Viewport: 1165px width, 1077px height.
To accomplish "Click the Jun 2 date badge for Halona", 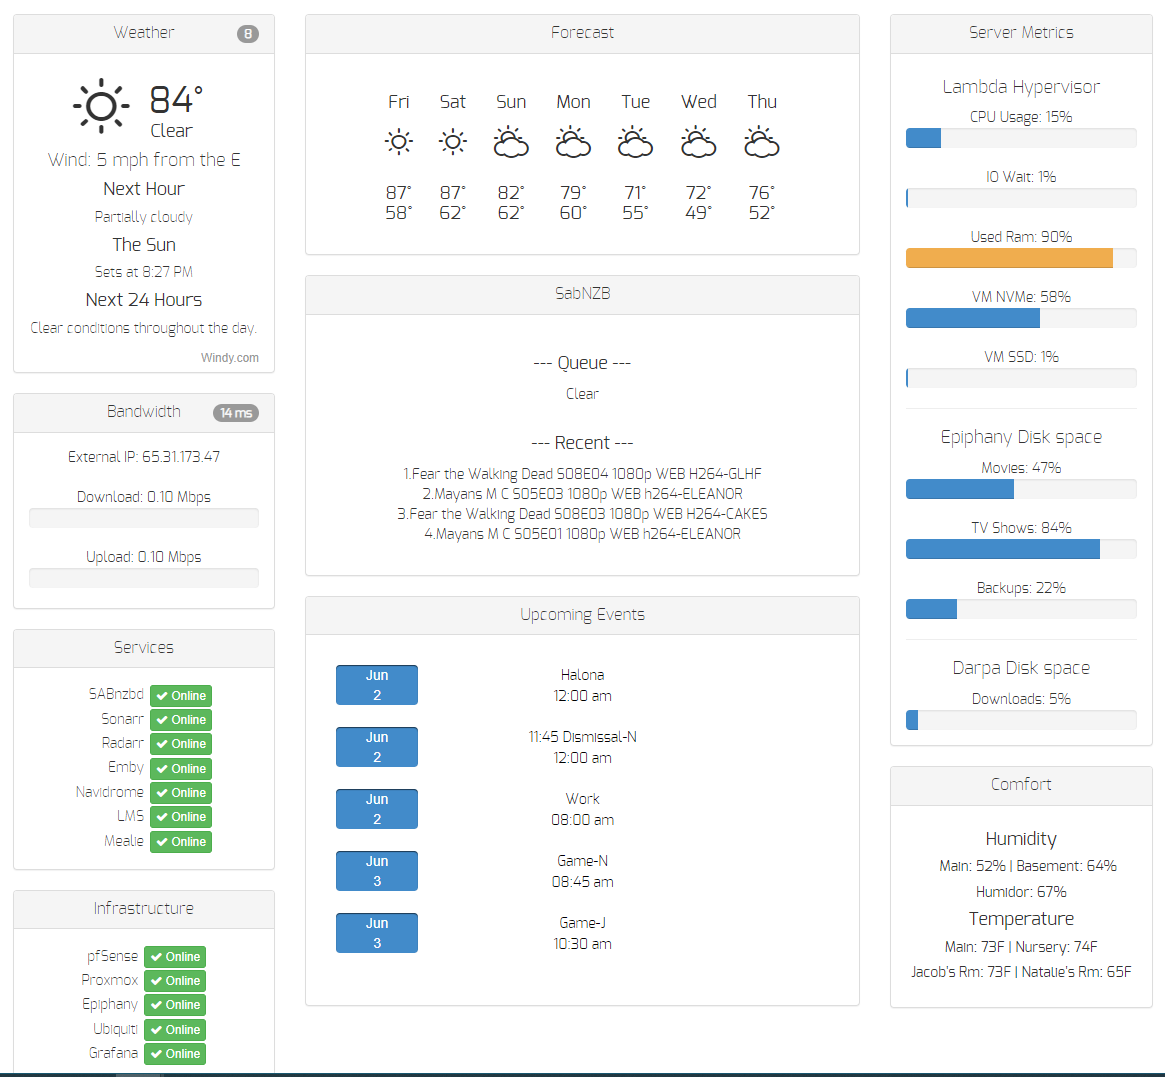I will (377, 684).
